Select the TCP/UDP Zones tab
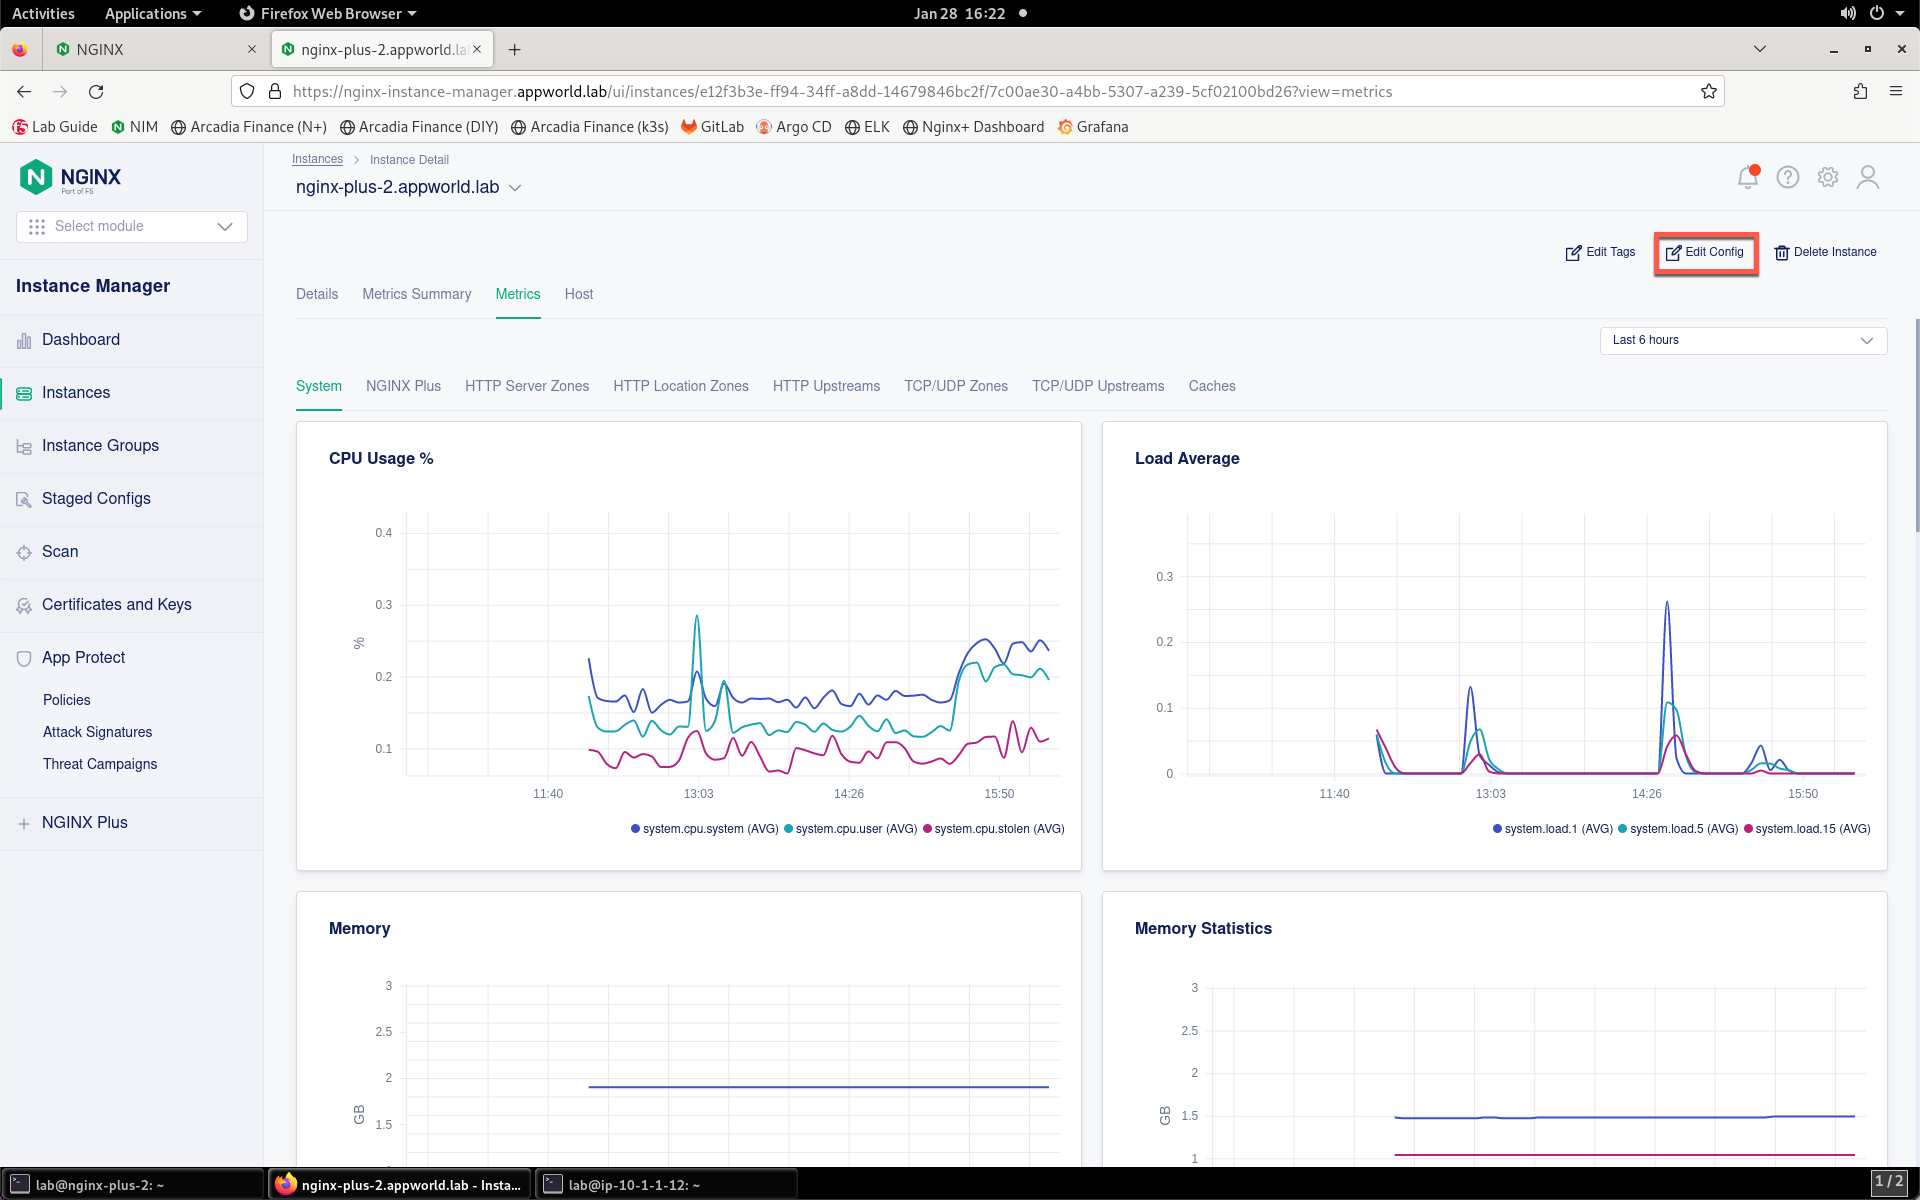 coord(956,386)
